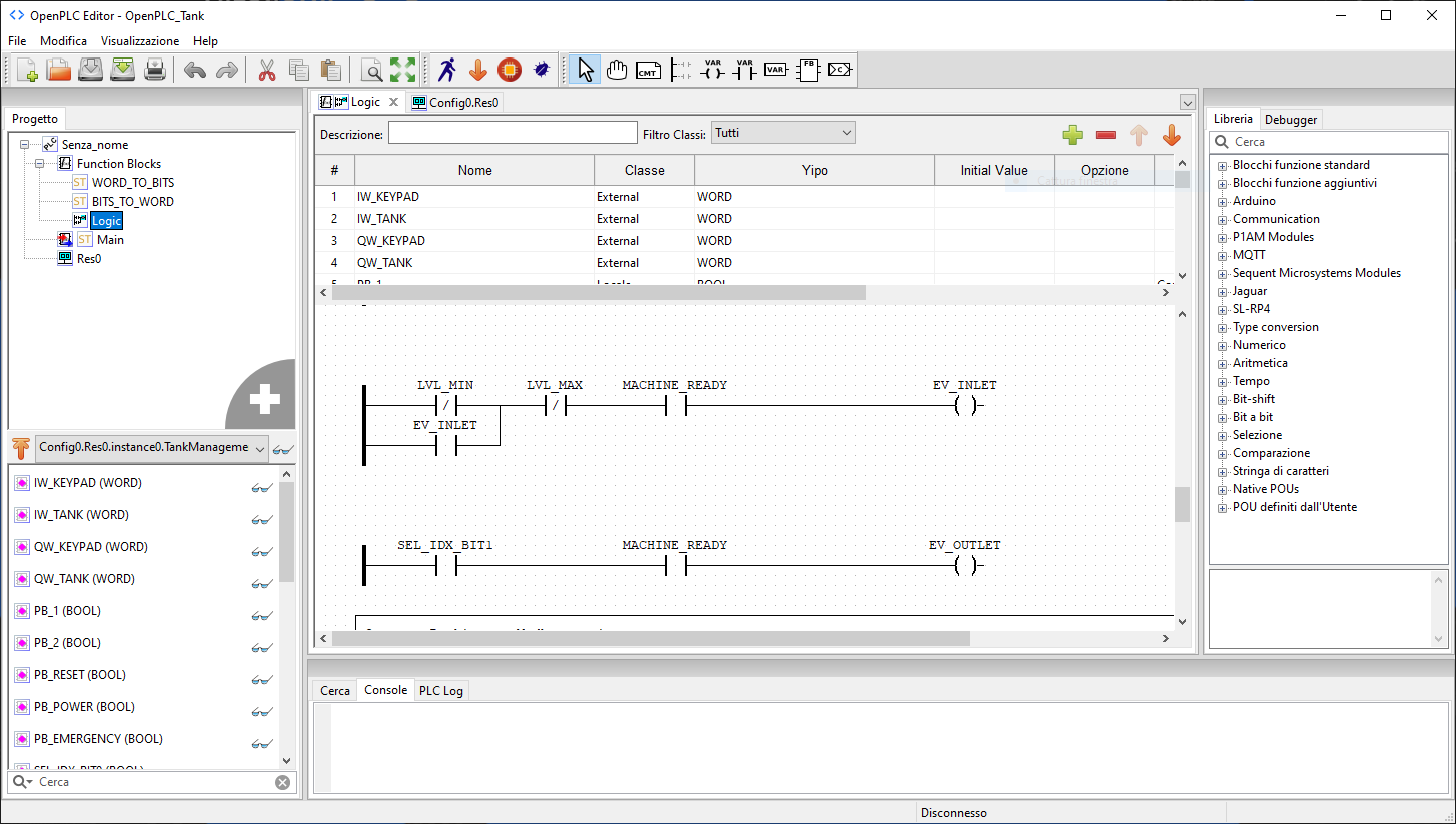
Task: Collapse the Senza_nome project node
Action: (x=24, y=145)
